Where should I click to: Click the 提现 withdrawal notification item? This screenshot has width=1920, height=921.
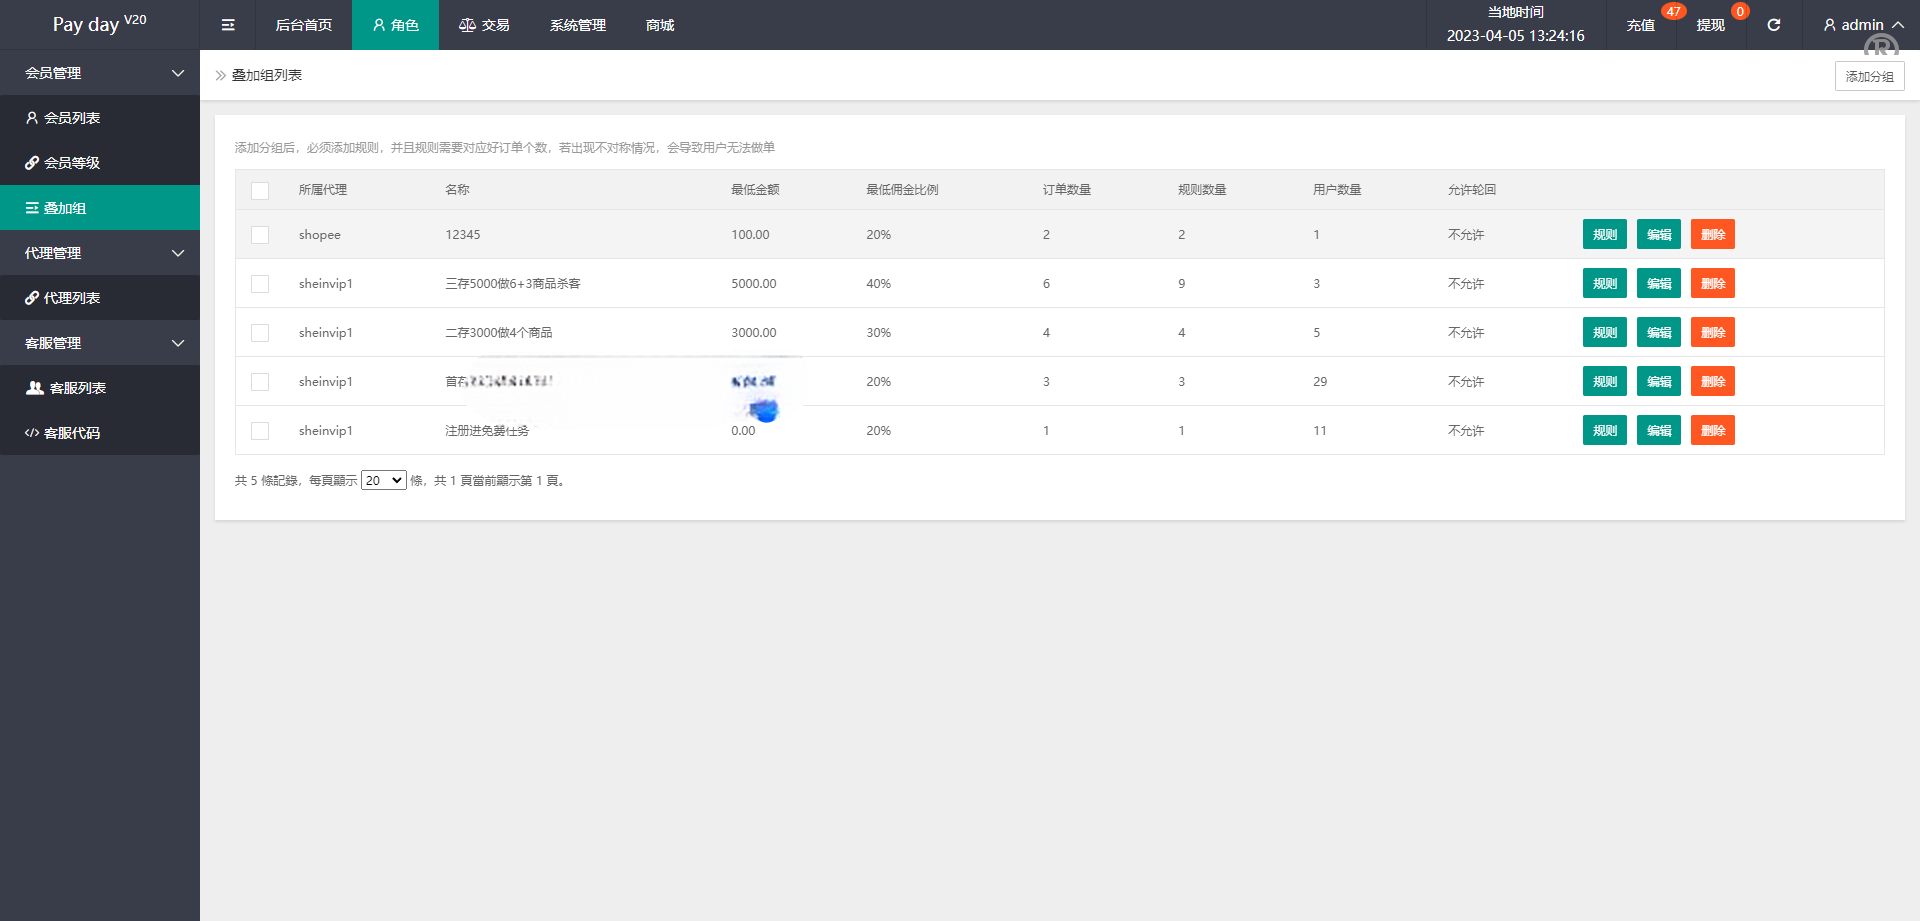1710,25
